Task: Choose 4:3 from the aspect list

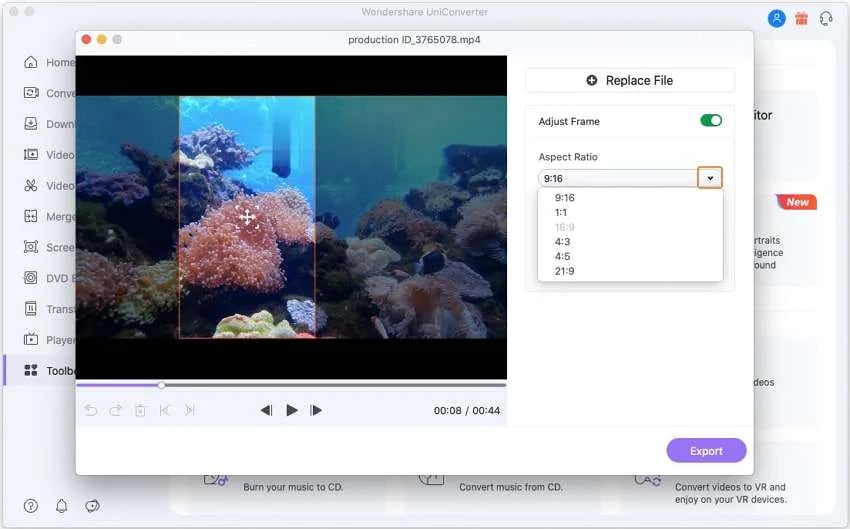Action: point(562,242)
